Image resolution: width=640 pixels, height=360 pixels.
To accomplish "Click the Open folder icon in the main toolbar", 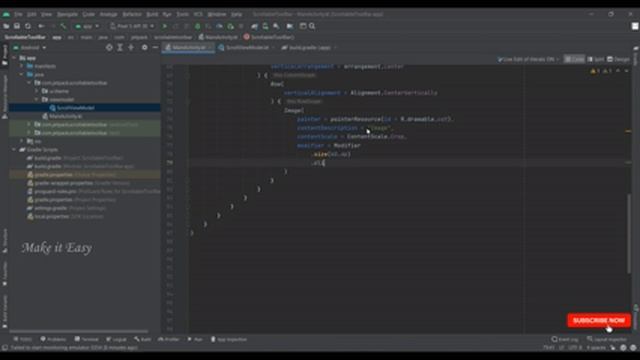I will point(6,26).
